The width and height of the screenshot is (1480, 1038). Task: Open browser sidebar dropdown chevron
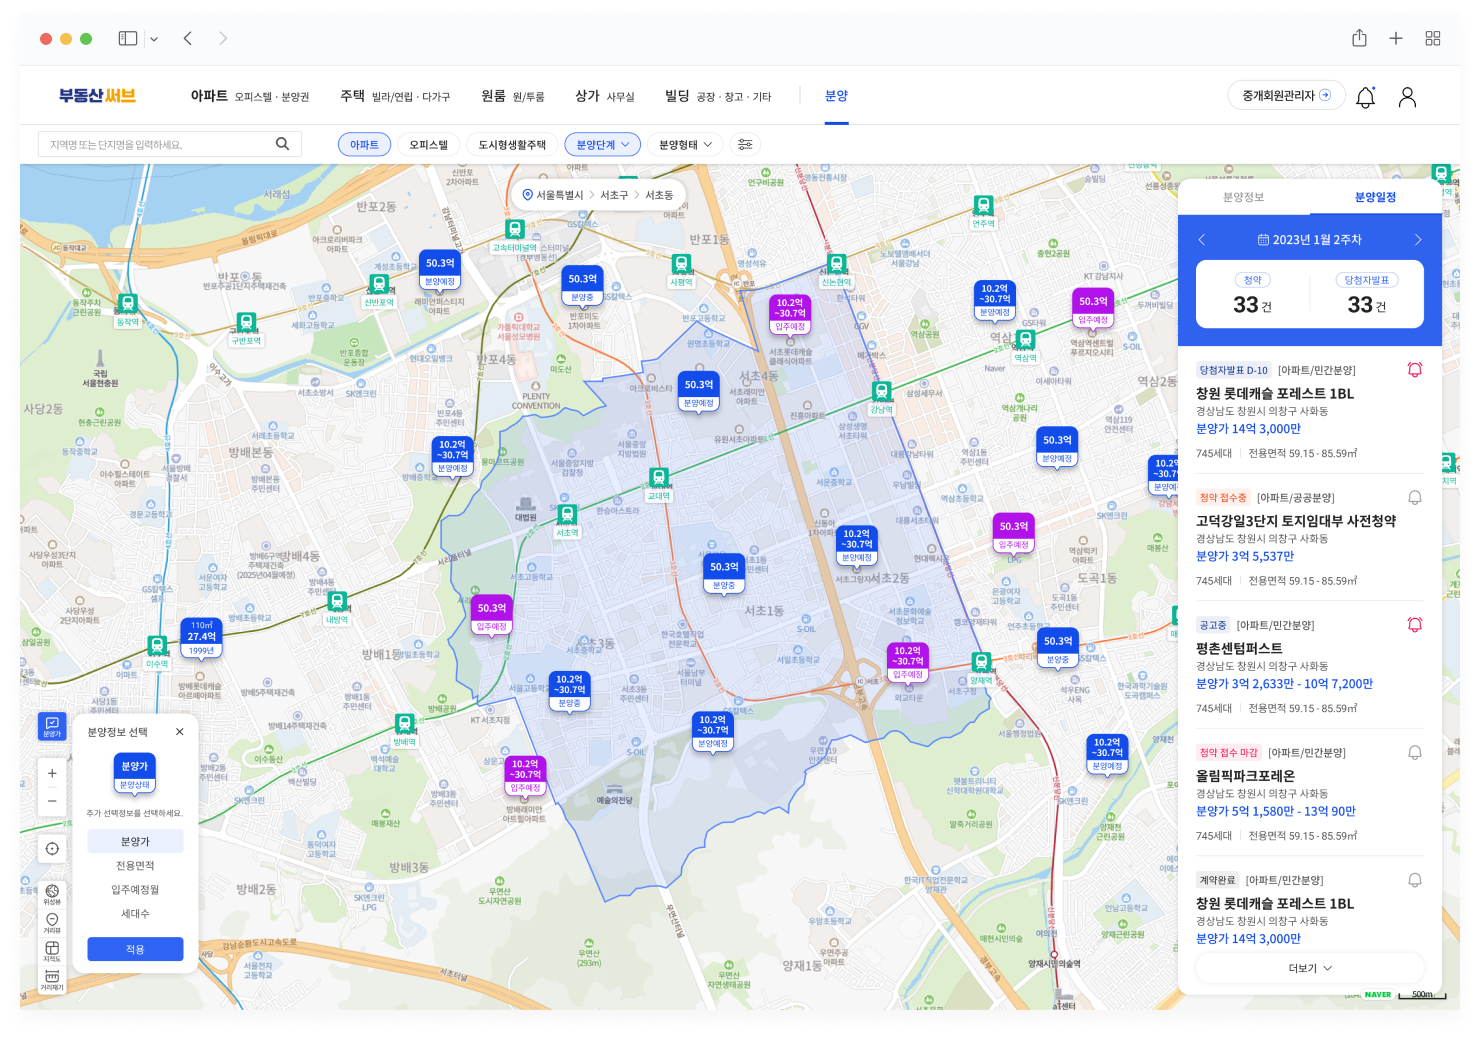pyautogui.click(x=154, y=39)
